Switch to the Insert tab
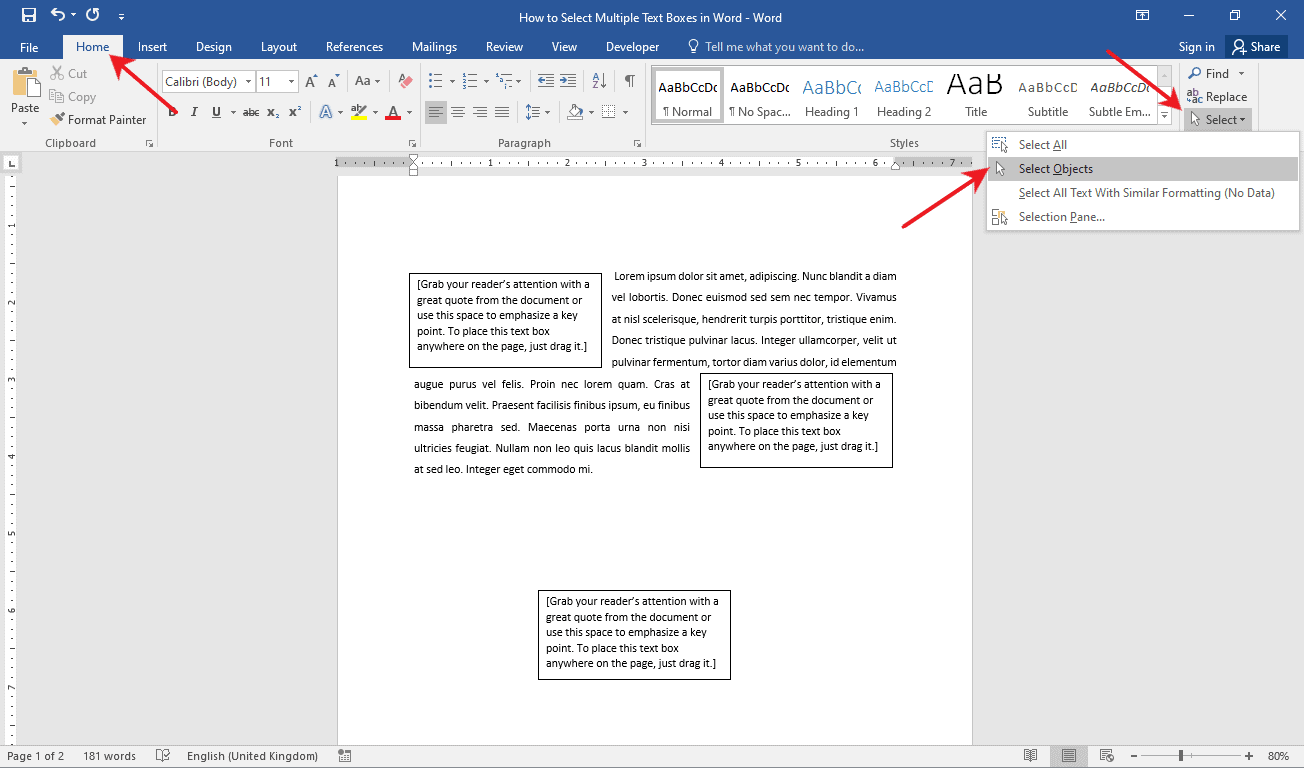Image resolution: width=1304 pixels, height=768 pixels. click(152, 47)
